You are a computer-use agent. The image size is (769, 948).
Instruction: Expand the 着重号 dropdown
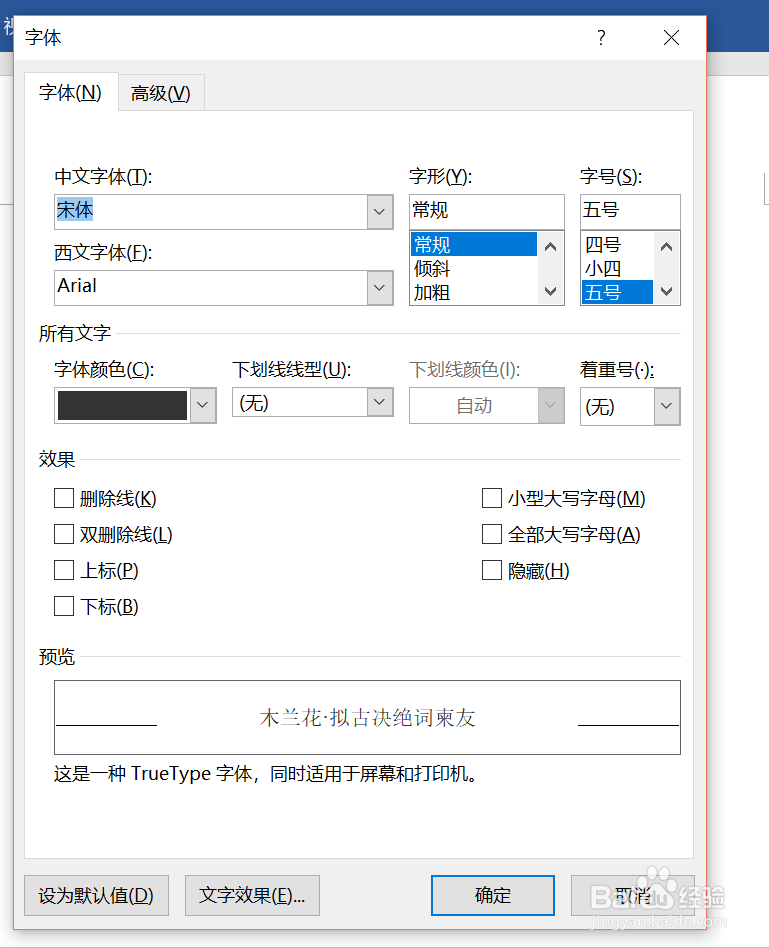tap(667, 407)
